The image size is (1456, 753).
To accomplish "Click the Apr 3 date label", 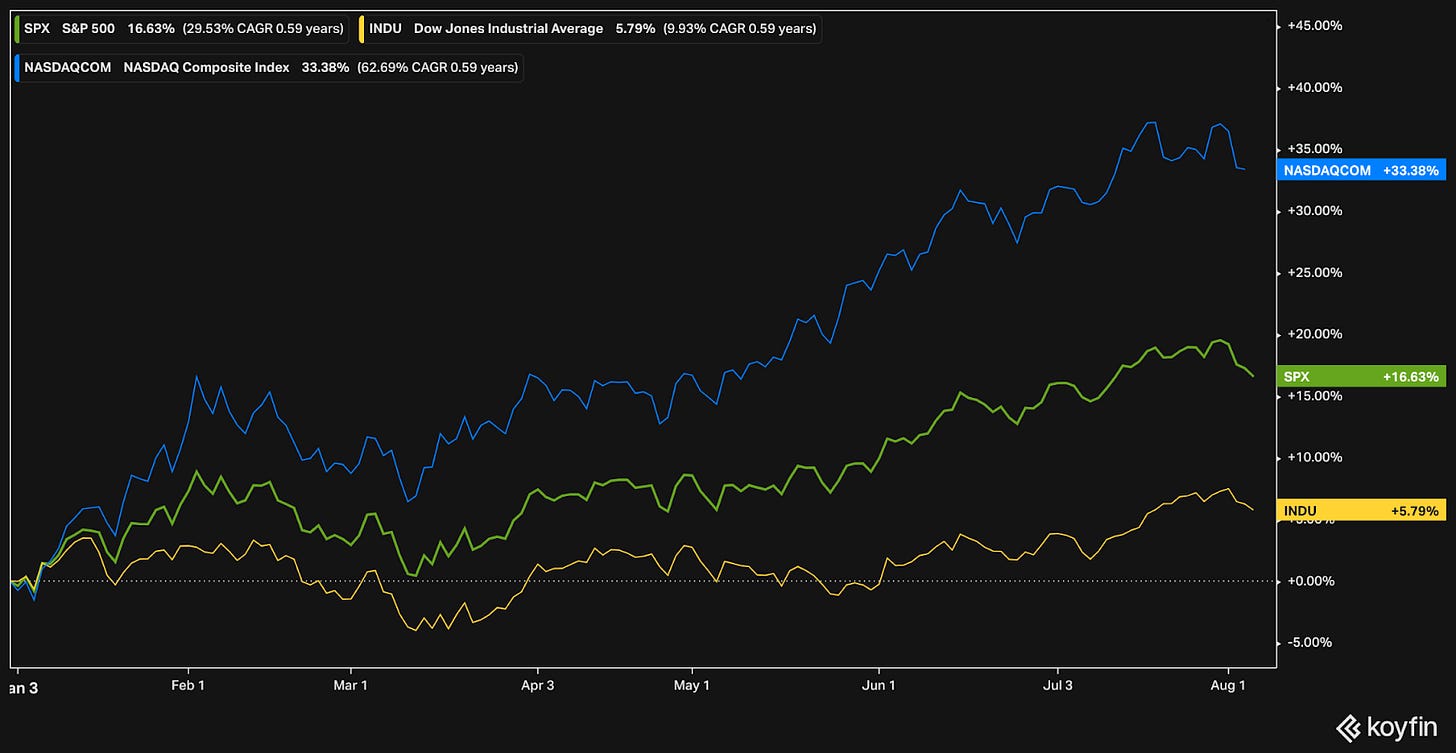I will (538, 686).
